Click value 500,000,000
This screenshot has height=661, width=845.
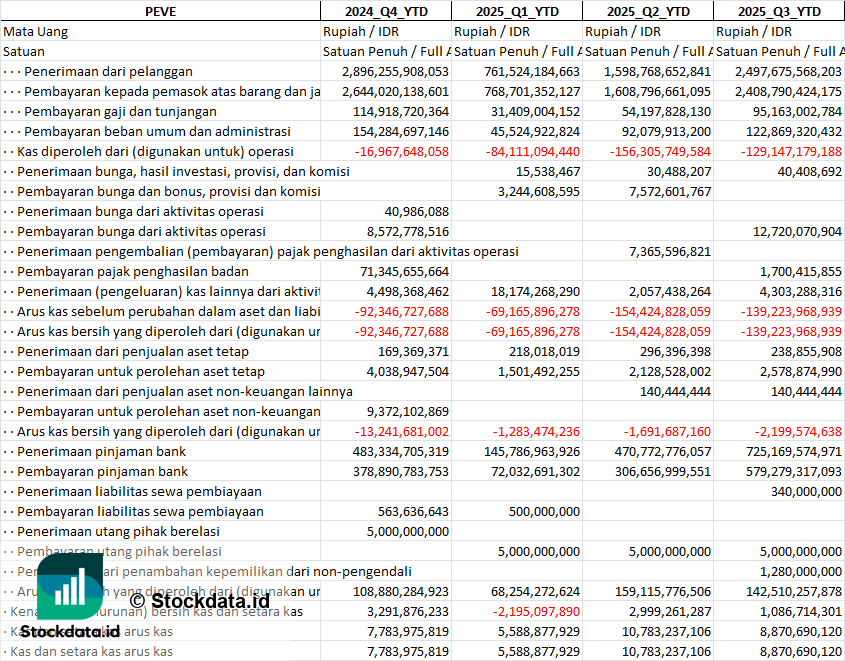544,511
